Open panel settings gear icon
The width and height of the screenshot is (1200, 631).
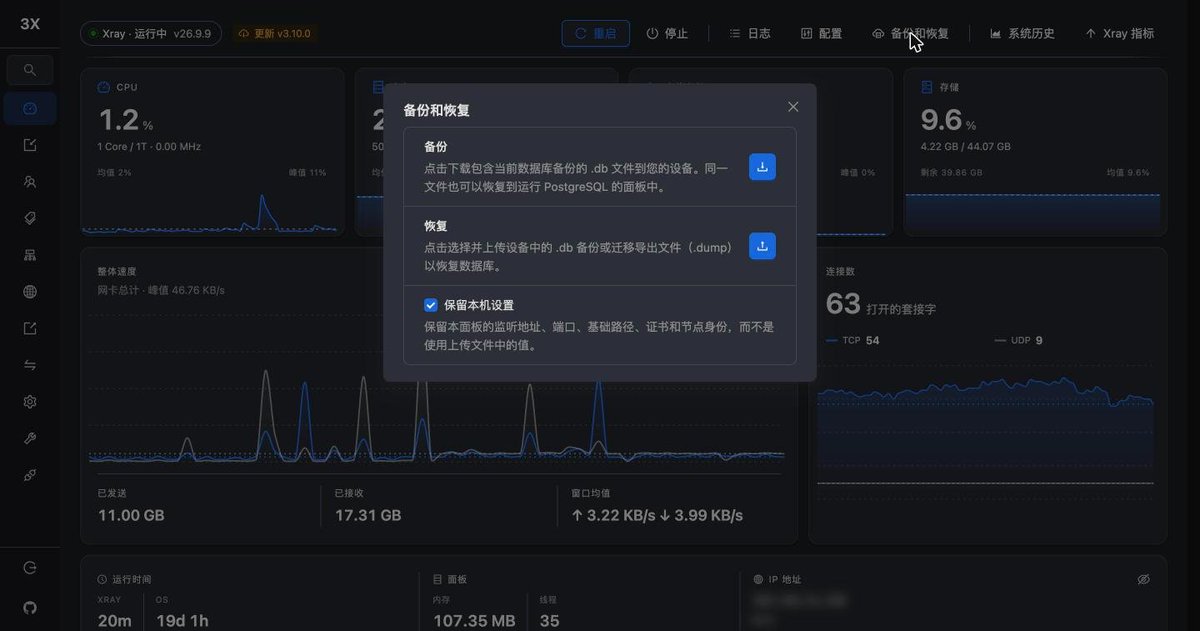(30, 402)
